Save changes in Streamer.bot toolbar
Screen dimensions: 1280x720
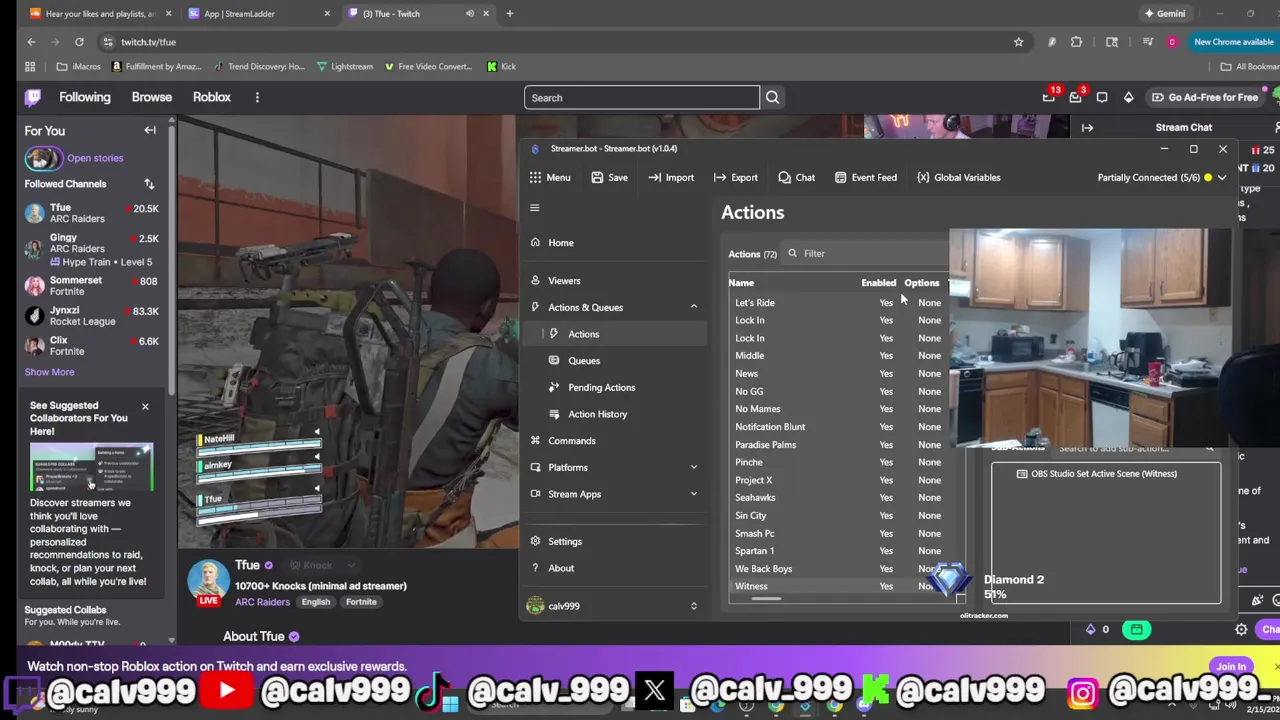609,177
